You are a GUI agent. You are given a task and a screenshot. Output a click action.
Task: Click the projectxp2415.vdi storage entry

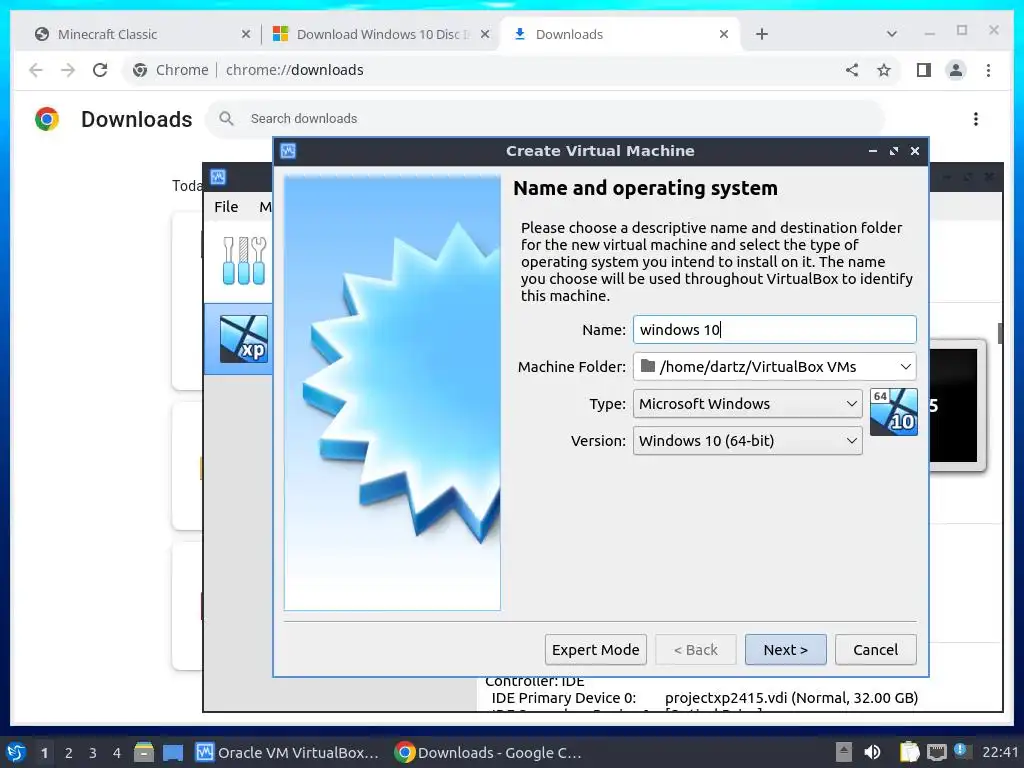[x=792, y=698]
